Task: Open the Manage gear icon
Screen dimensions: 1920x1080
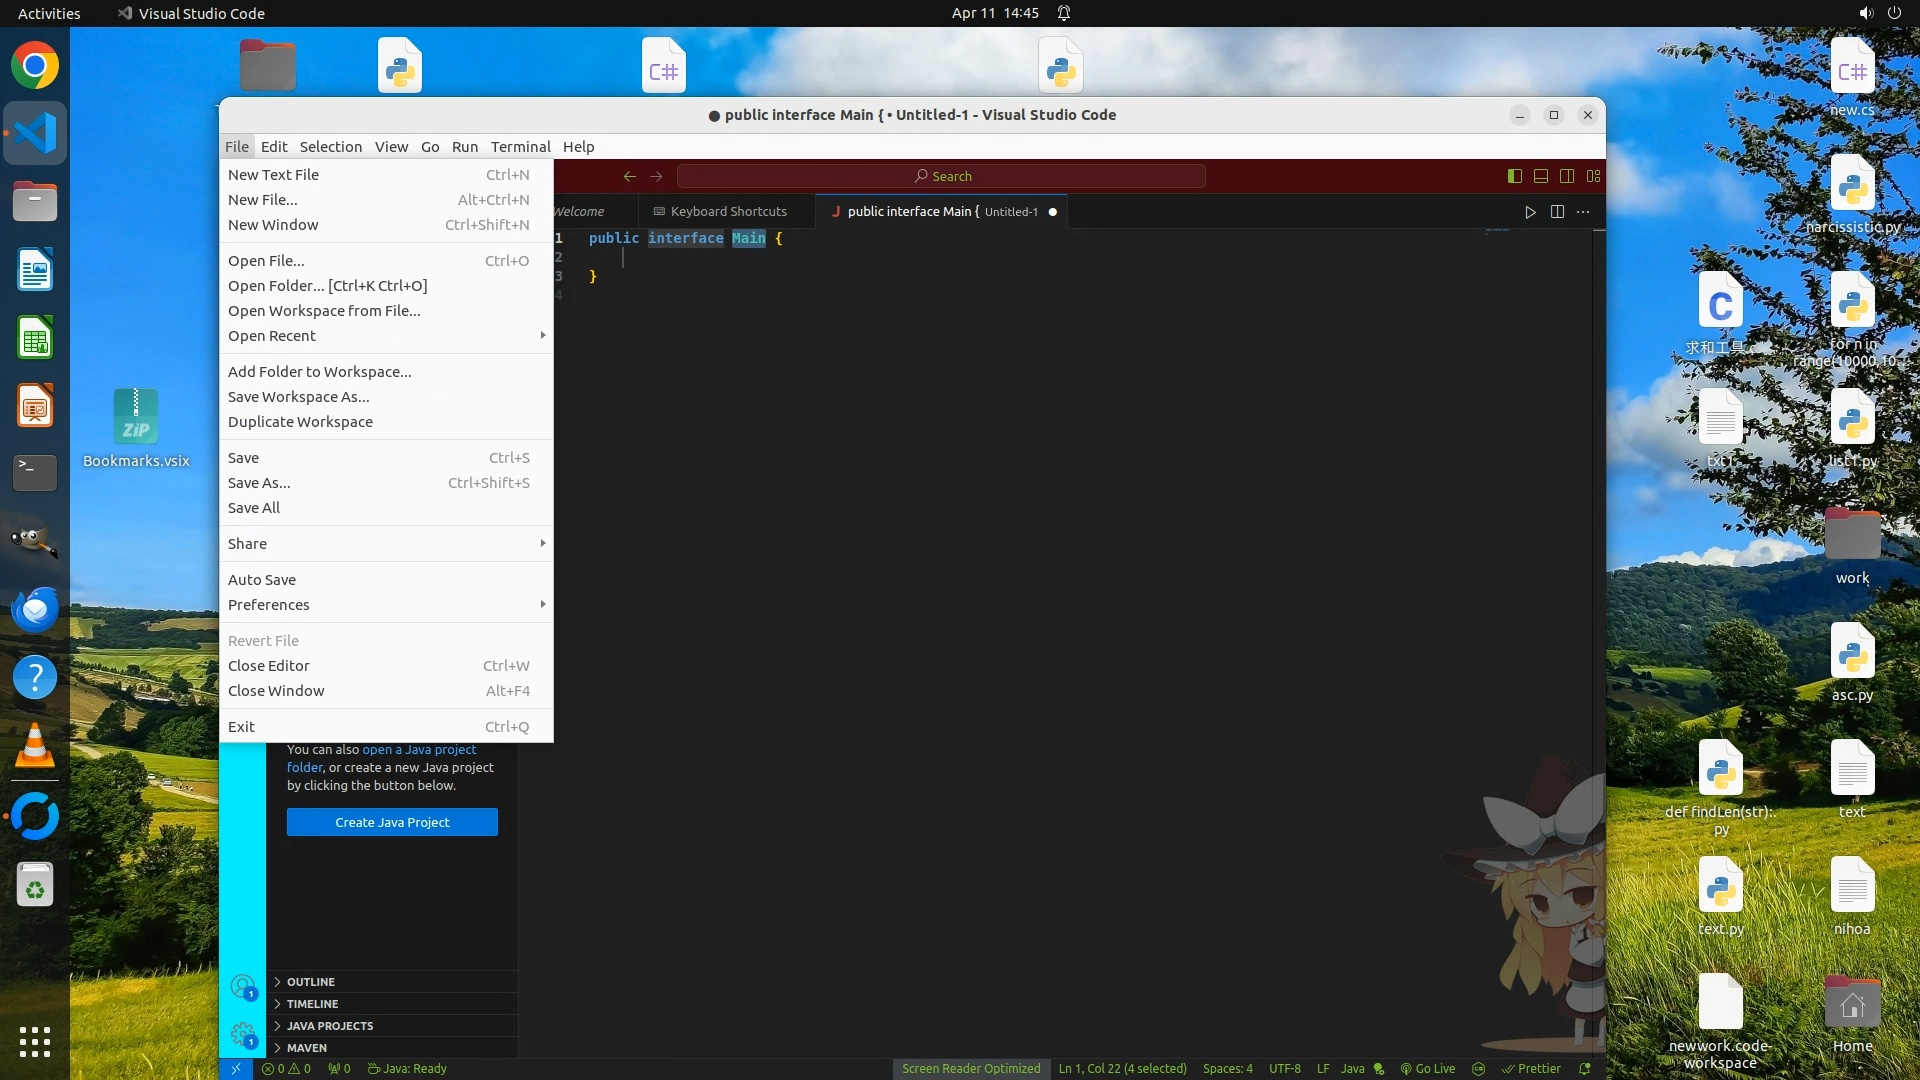Action: click(242, 1035)
